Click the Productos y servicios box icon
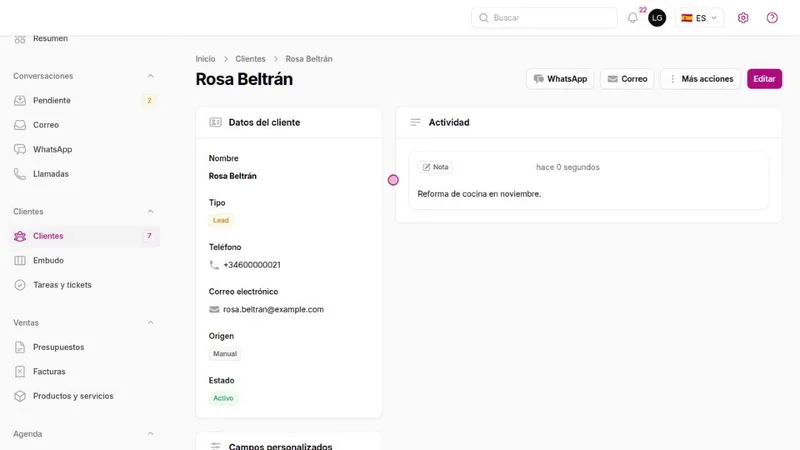This screenshot has height=450, width=800. tap(20, 396)
